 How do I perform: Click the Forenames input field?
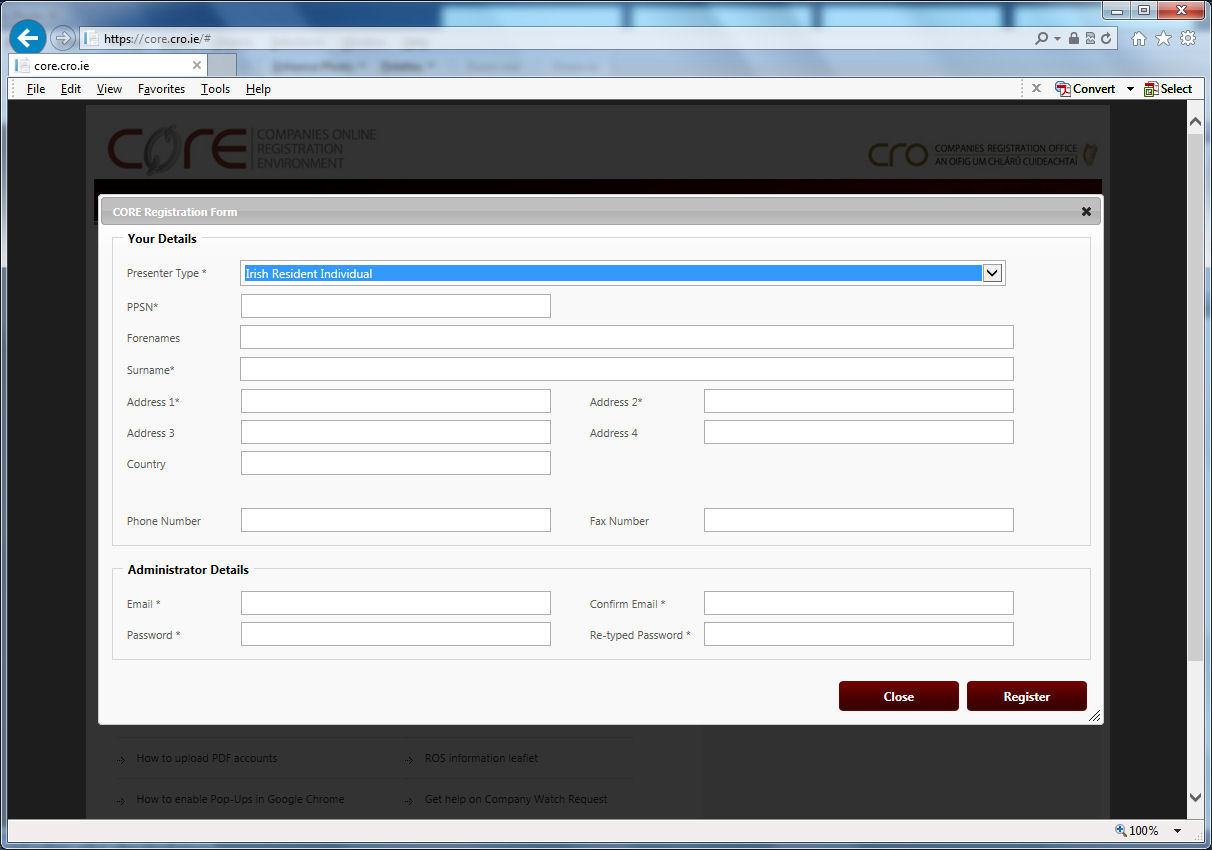[627, 337]
